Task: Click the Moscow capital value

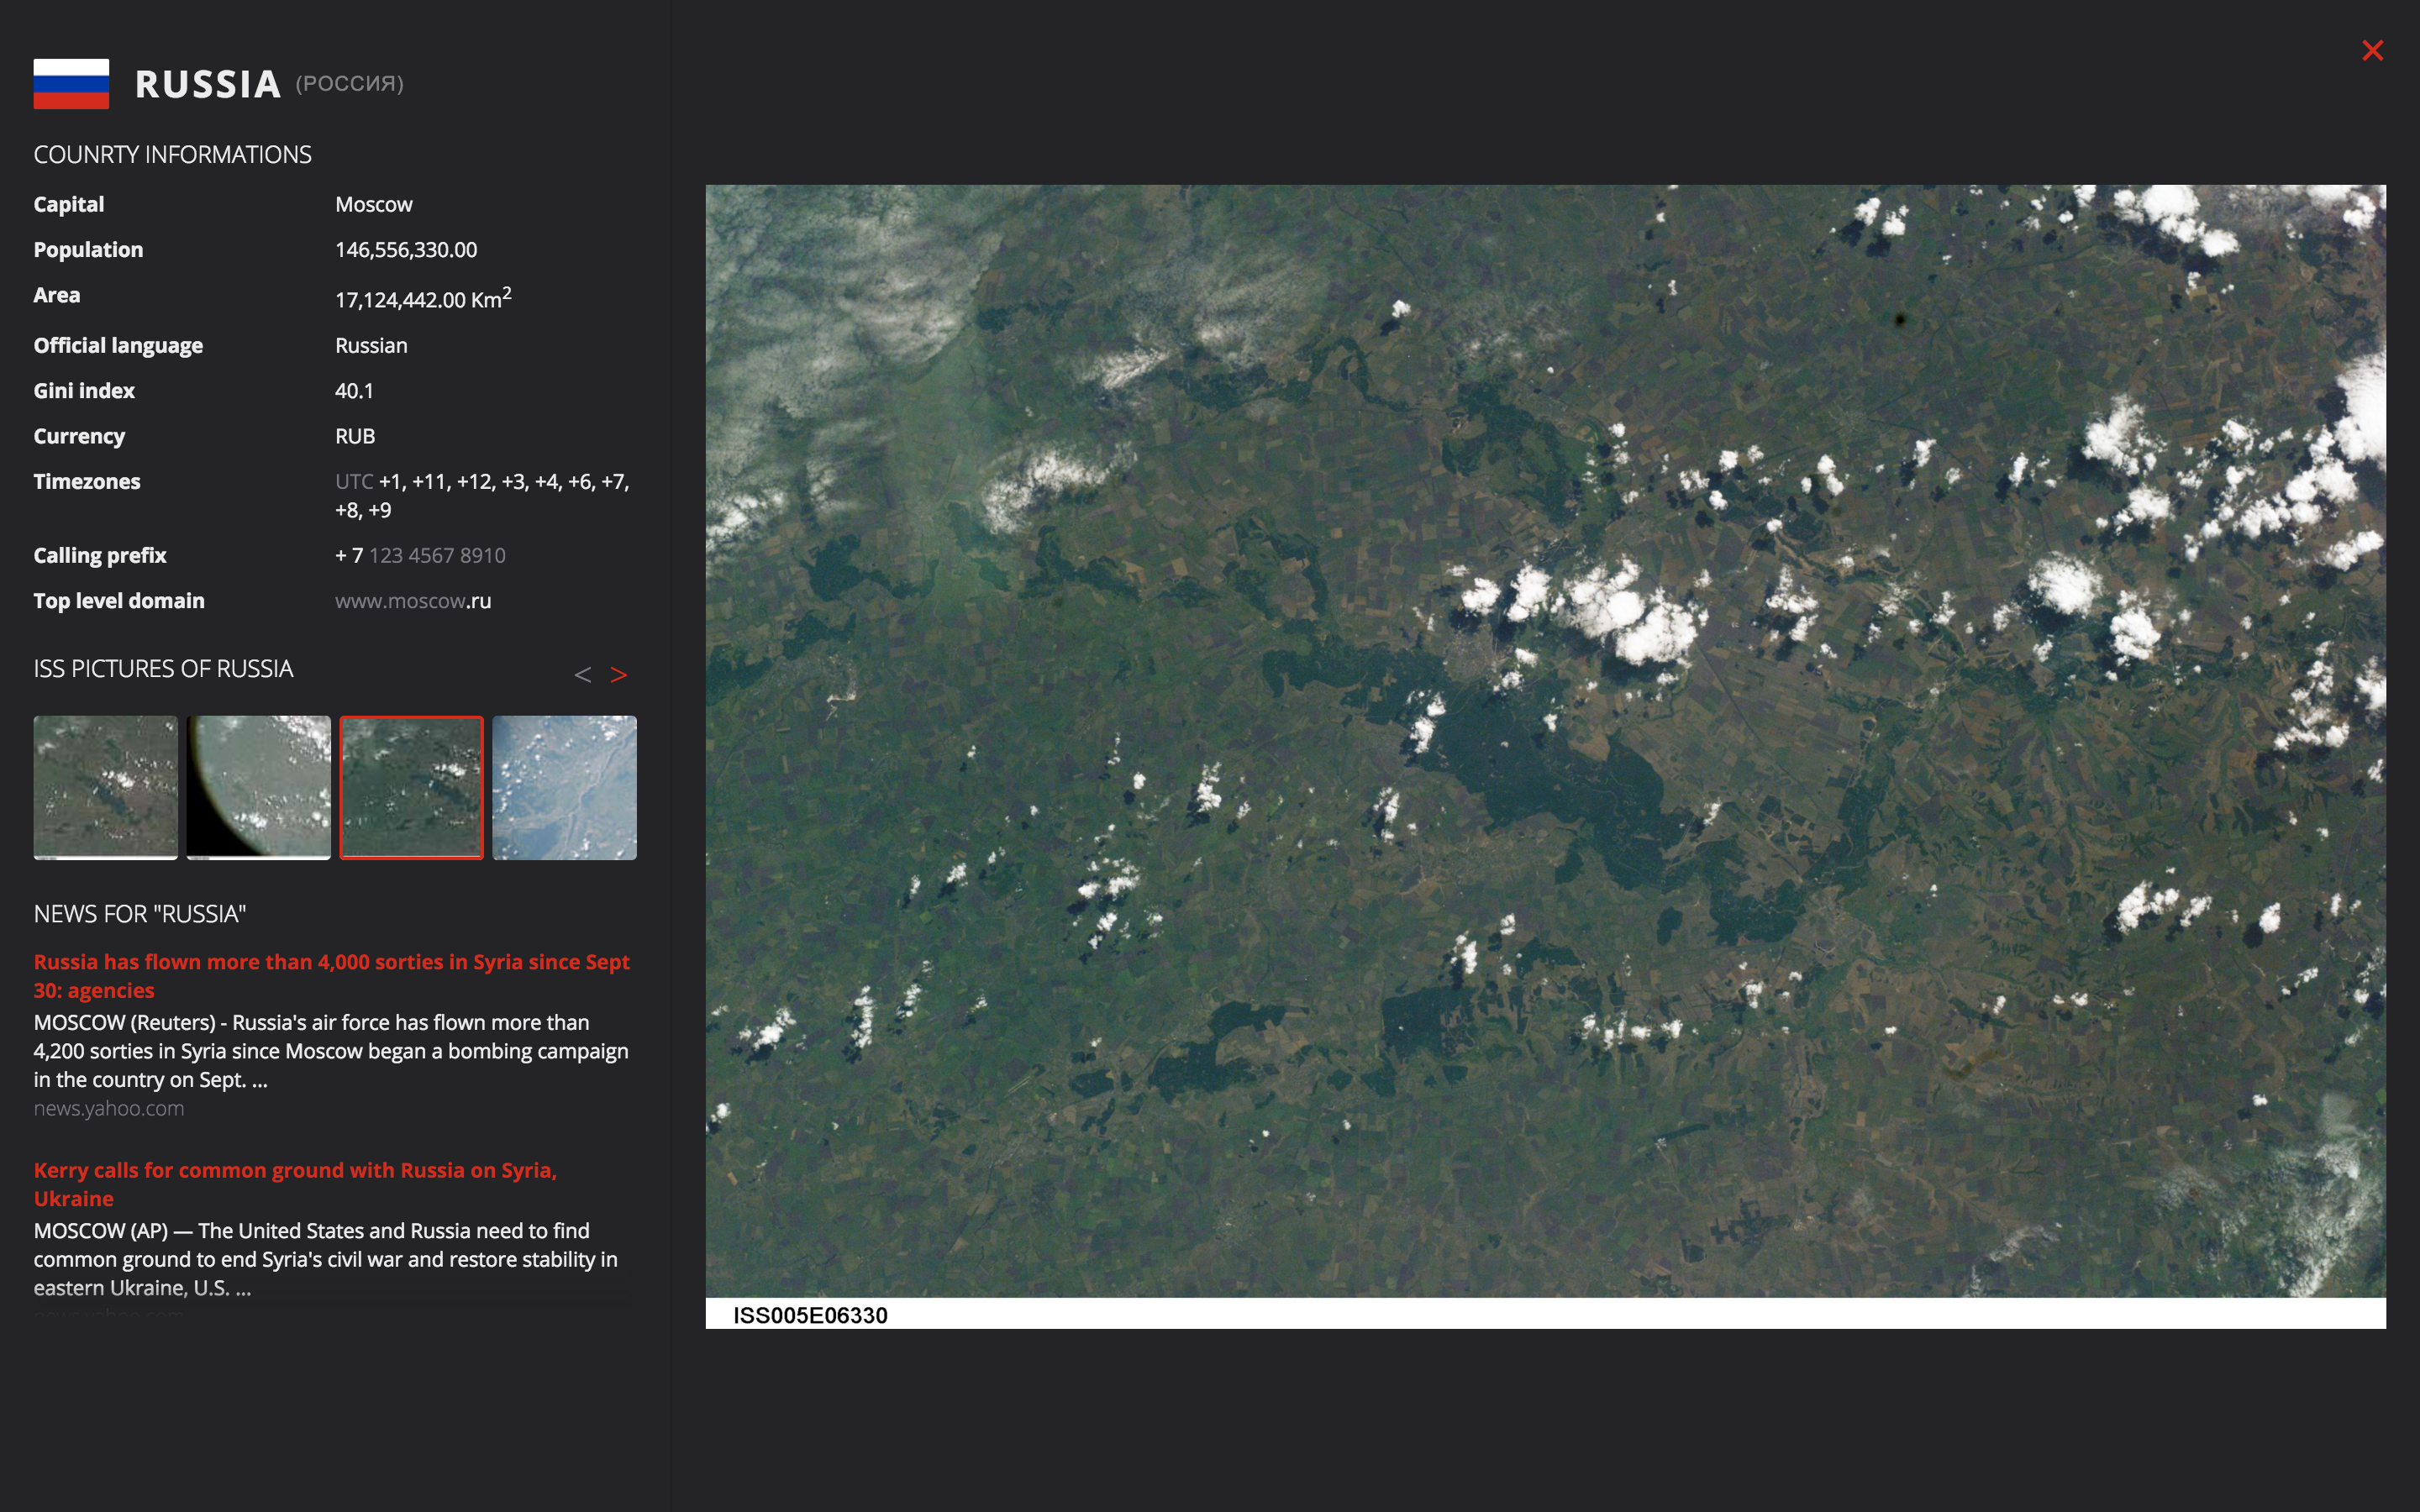Action: point(373,204)
